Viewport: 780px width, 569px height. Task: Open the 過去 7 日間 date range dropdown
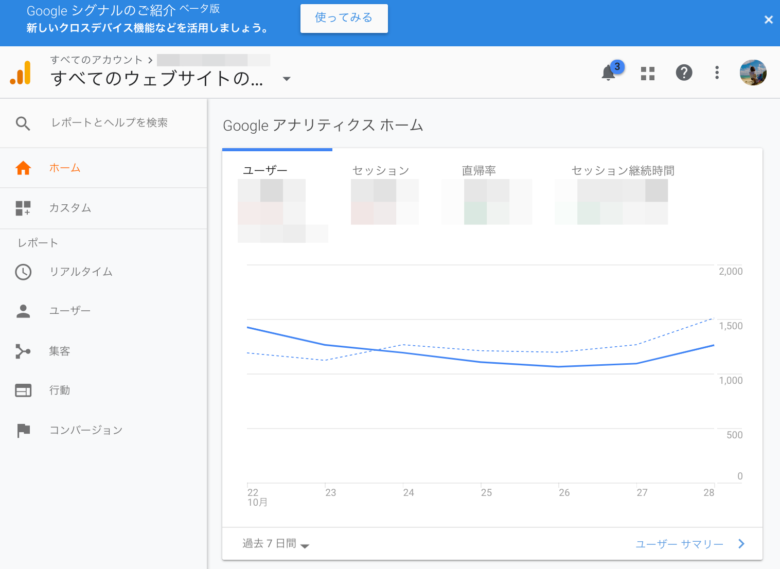tap(276, 544)
